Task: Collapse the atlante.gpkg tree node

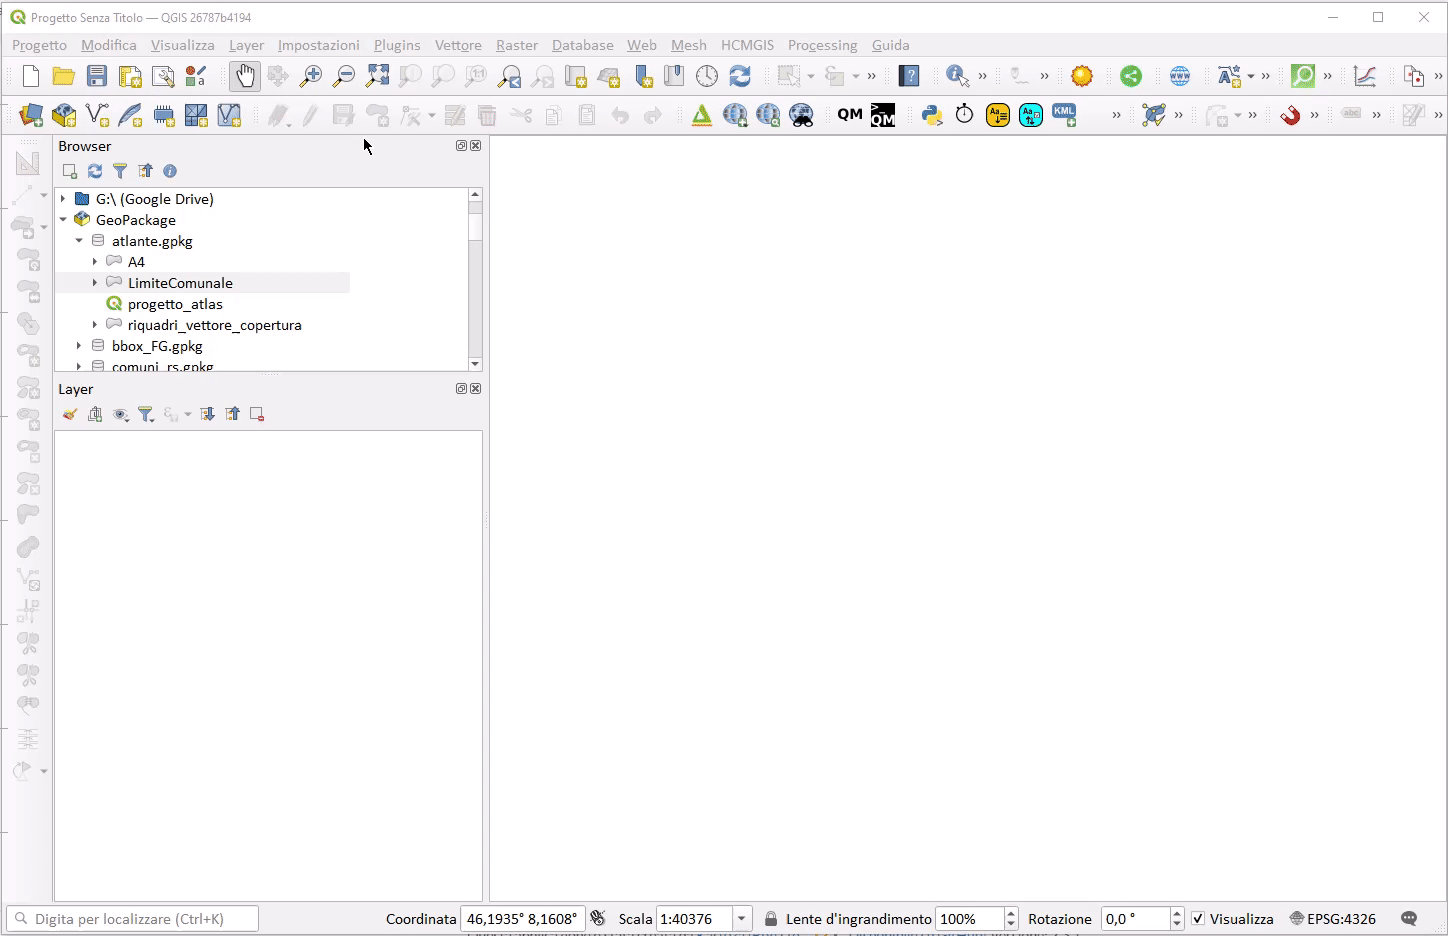Action: coord(79,241)
